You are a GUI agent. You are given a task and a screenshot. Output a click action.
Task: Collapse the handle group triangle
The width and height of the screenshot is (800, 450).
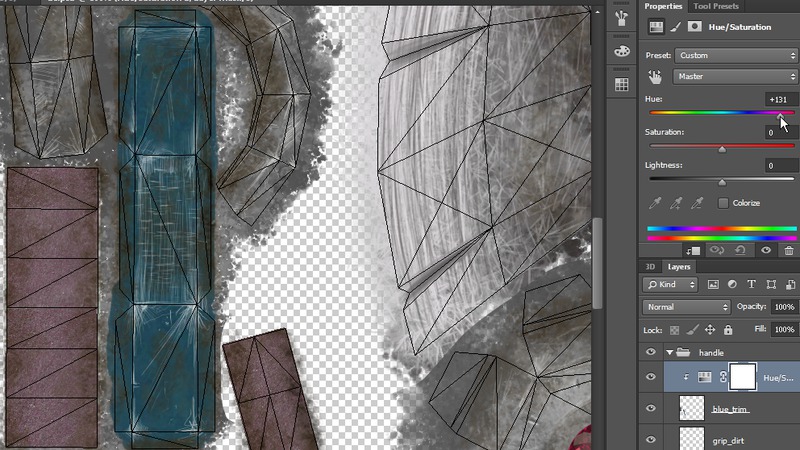(669, 353)
